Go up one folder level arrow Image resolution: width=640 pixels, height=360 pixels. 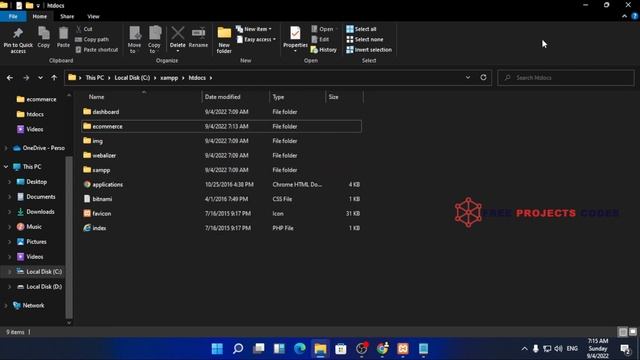tap(54, 78)
